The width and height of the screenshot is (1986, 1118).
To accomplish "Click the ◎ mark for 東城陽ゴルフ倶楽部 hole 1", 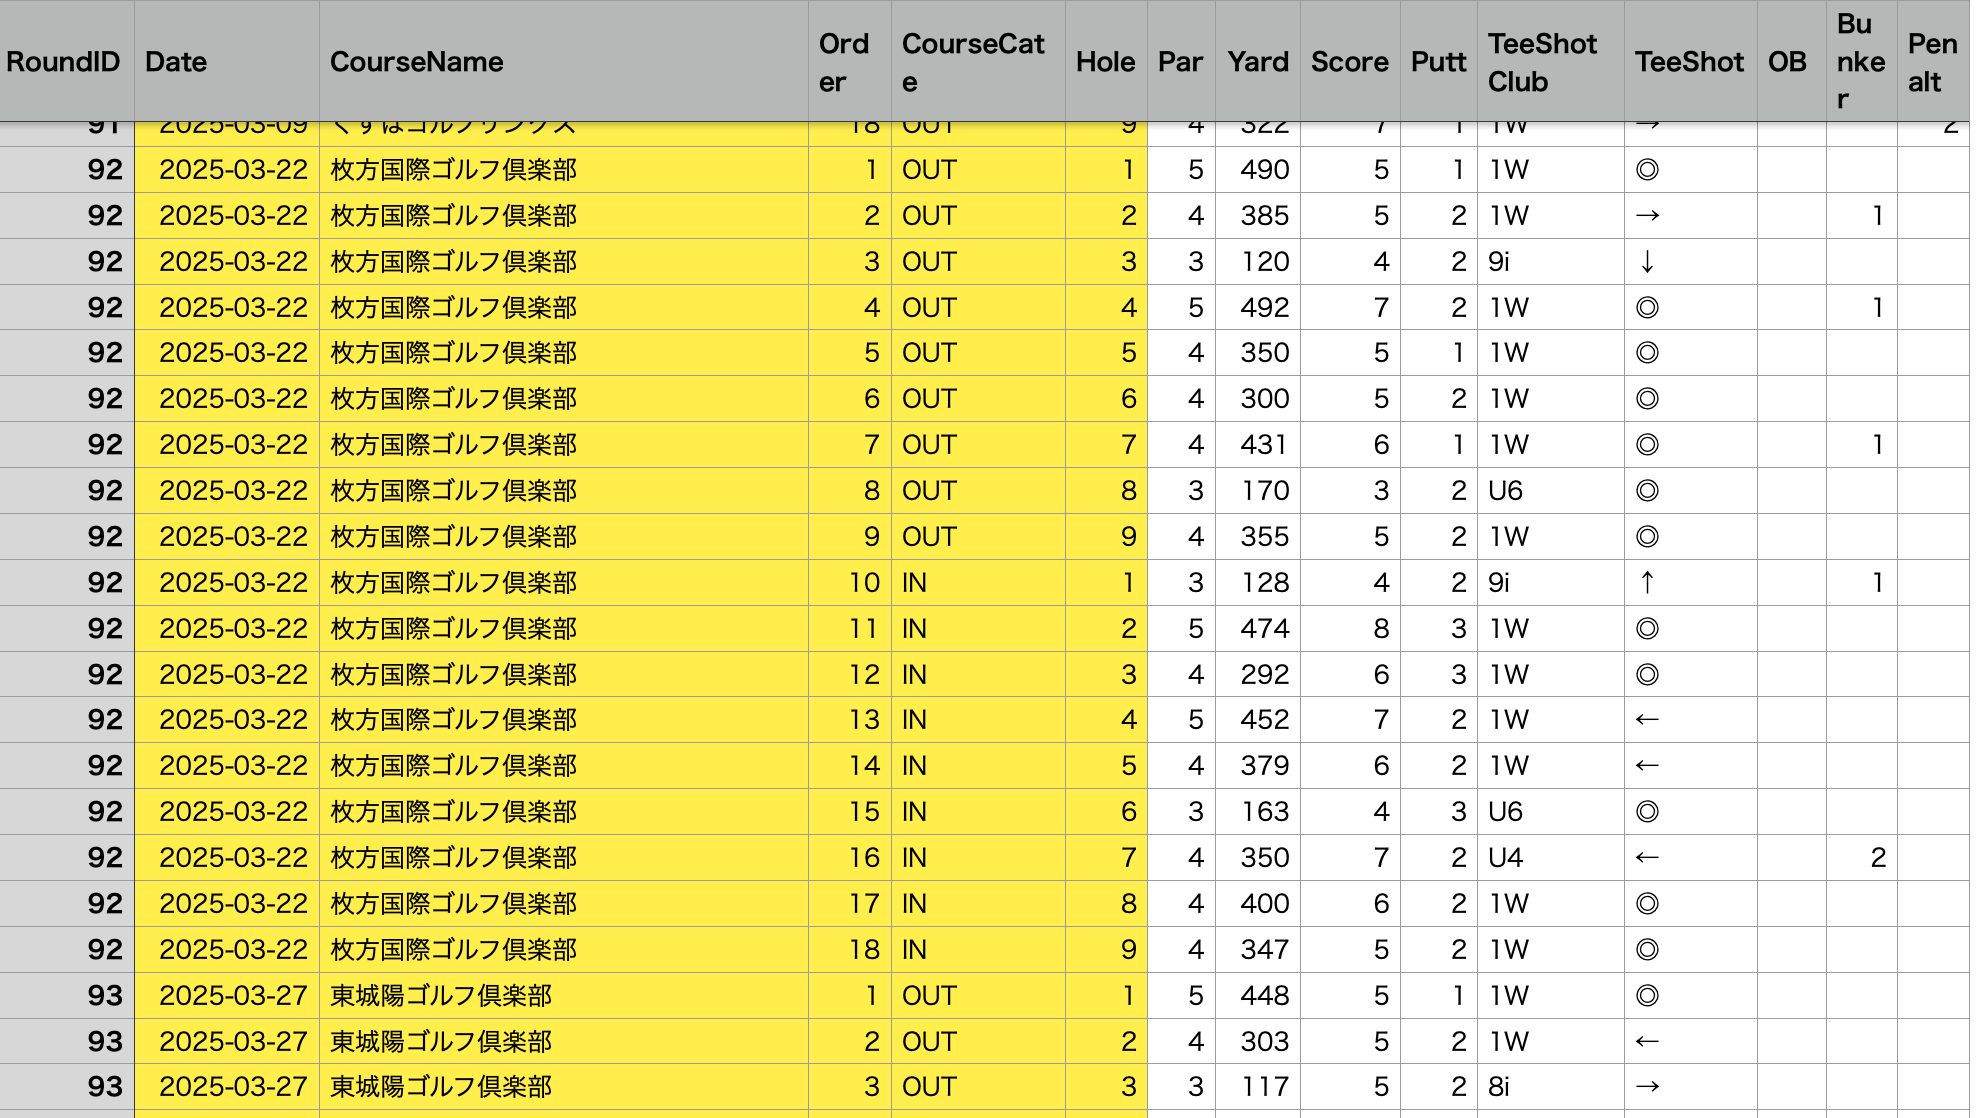I will pos(1648,996).
